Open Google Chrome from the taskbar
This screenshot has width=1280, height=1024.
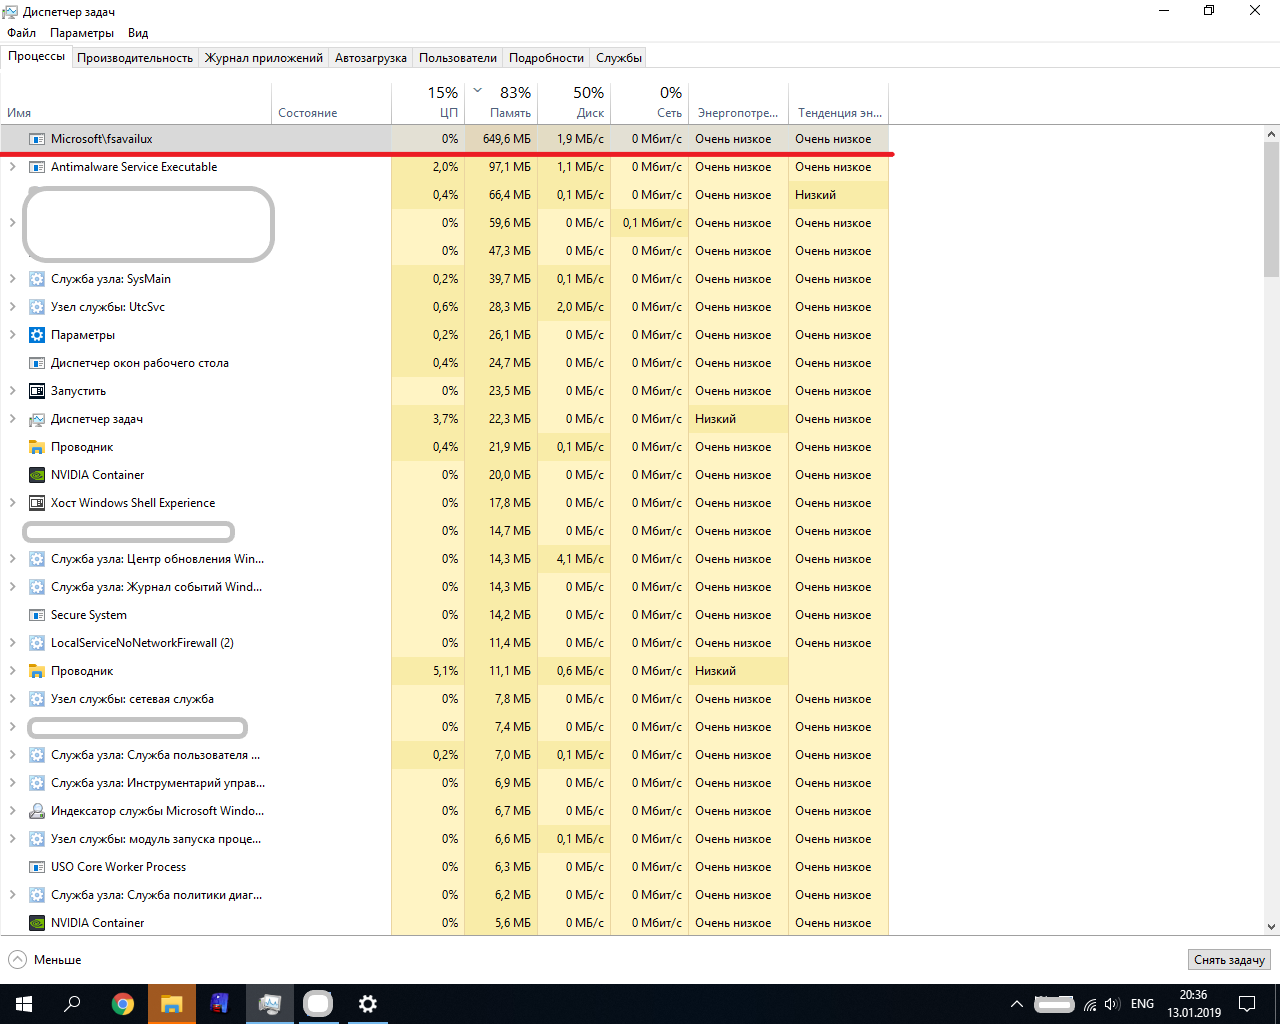tap(123, 1004)
